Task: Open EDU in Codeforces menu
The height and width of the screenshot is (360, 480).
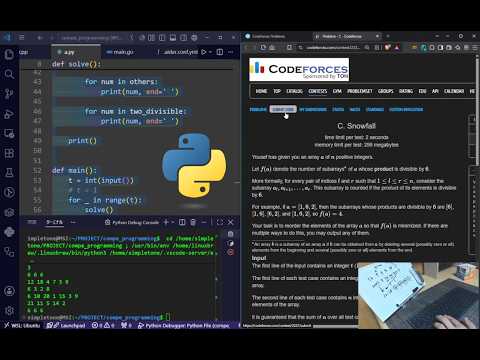Action: (x=422, y=91)
